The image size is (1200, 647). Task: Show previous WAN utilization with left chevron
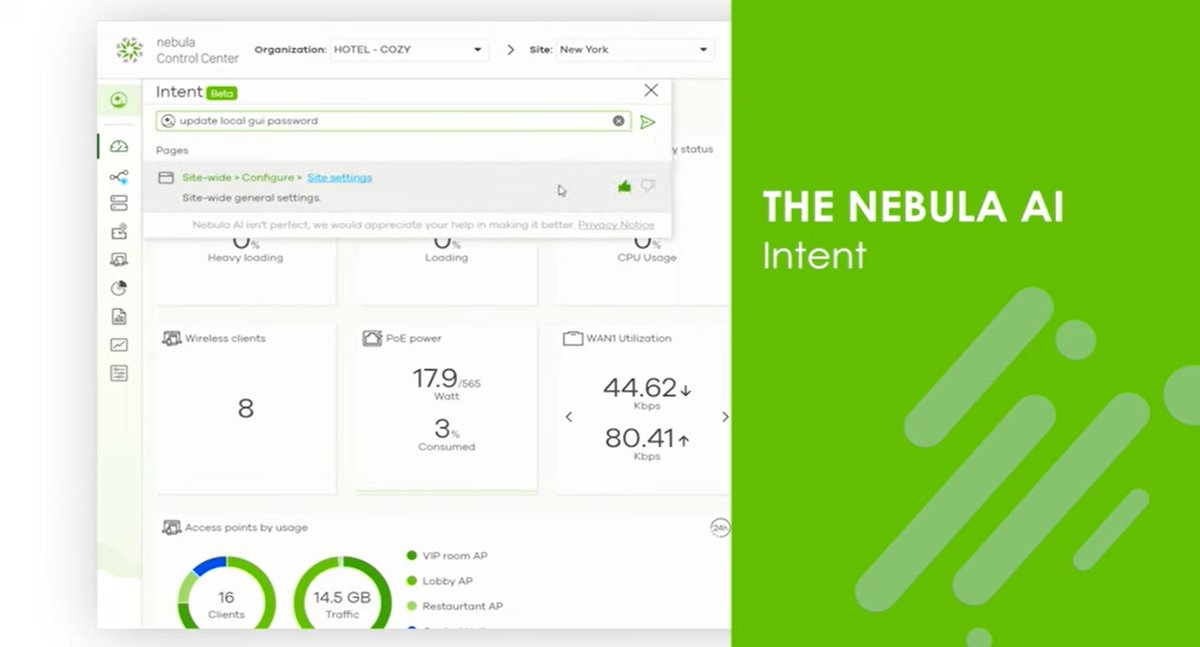pyautogui.click(x=569, y=417)
